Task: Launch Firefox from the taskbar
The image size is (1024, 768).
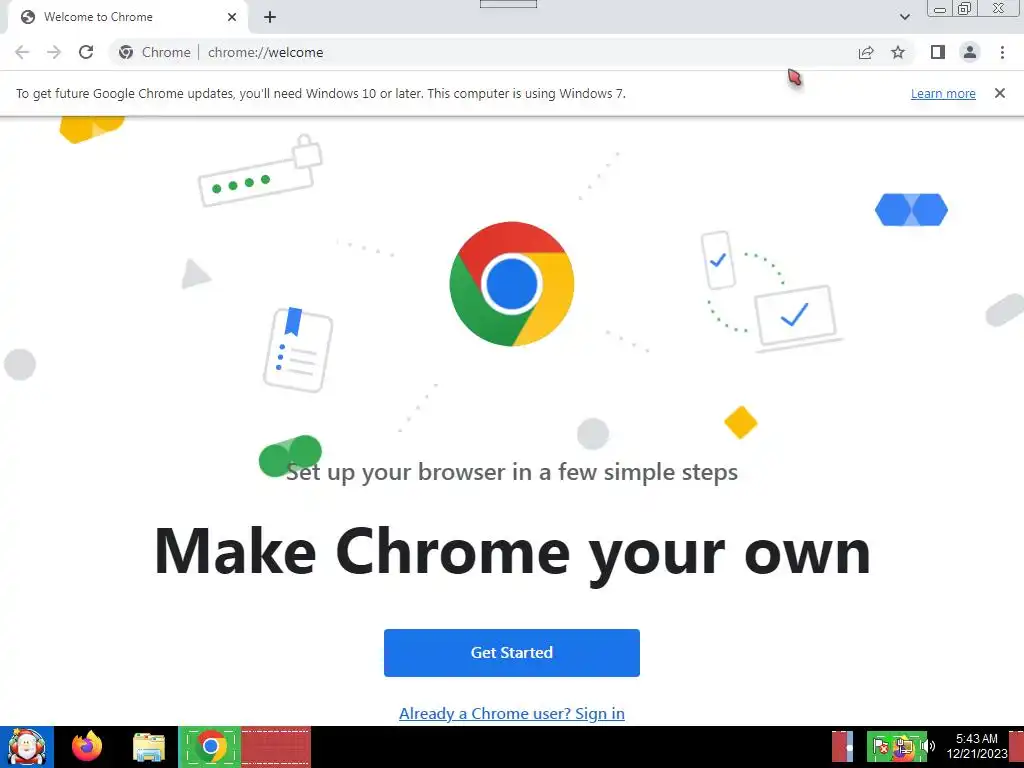Action: tap(87, 746)
